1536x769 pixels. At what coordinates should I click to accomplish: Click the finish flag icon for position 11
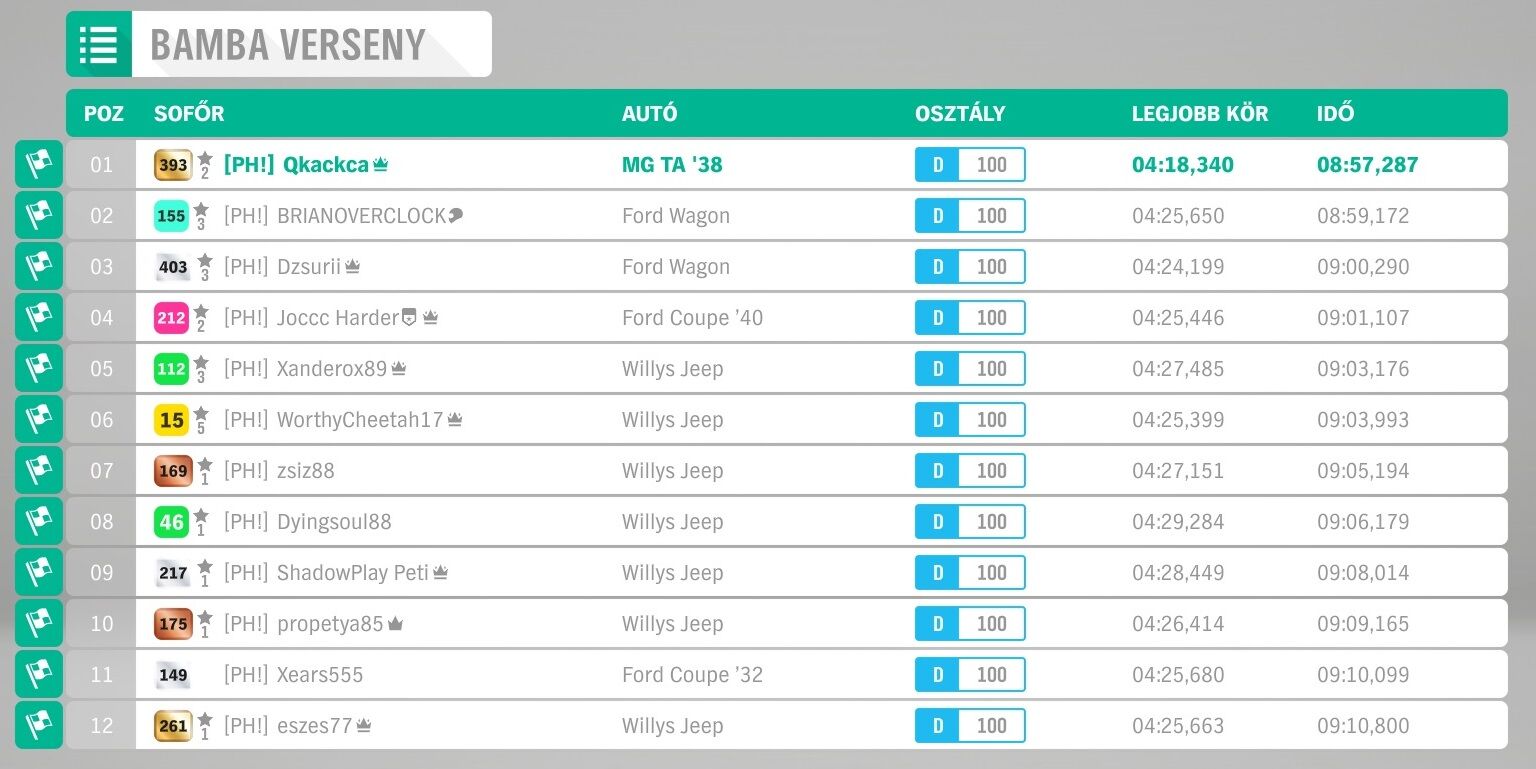pos(39,674)
